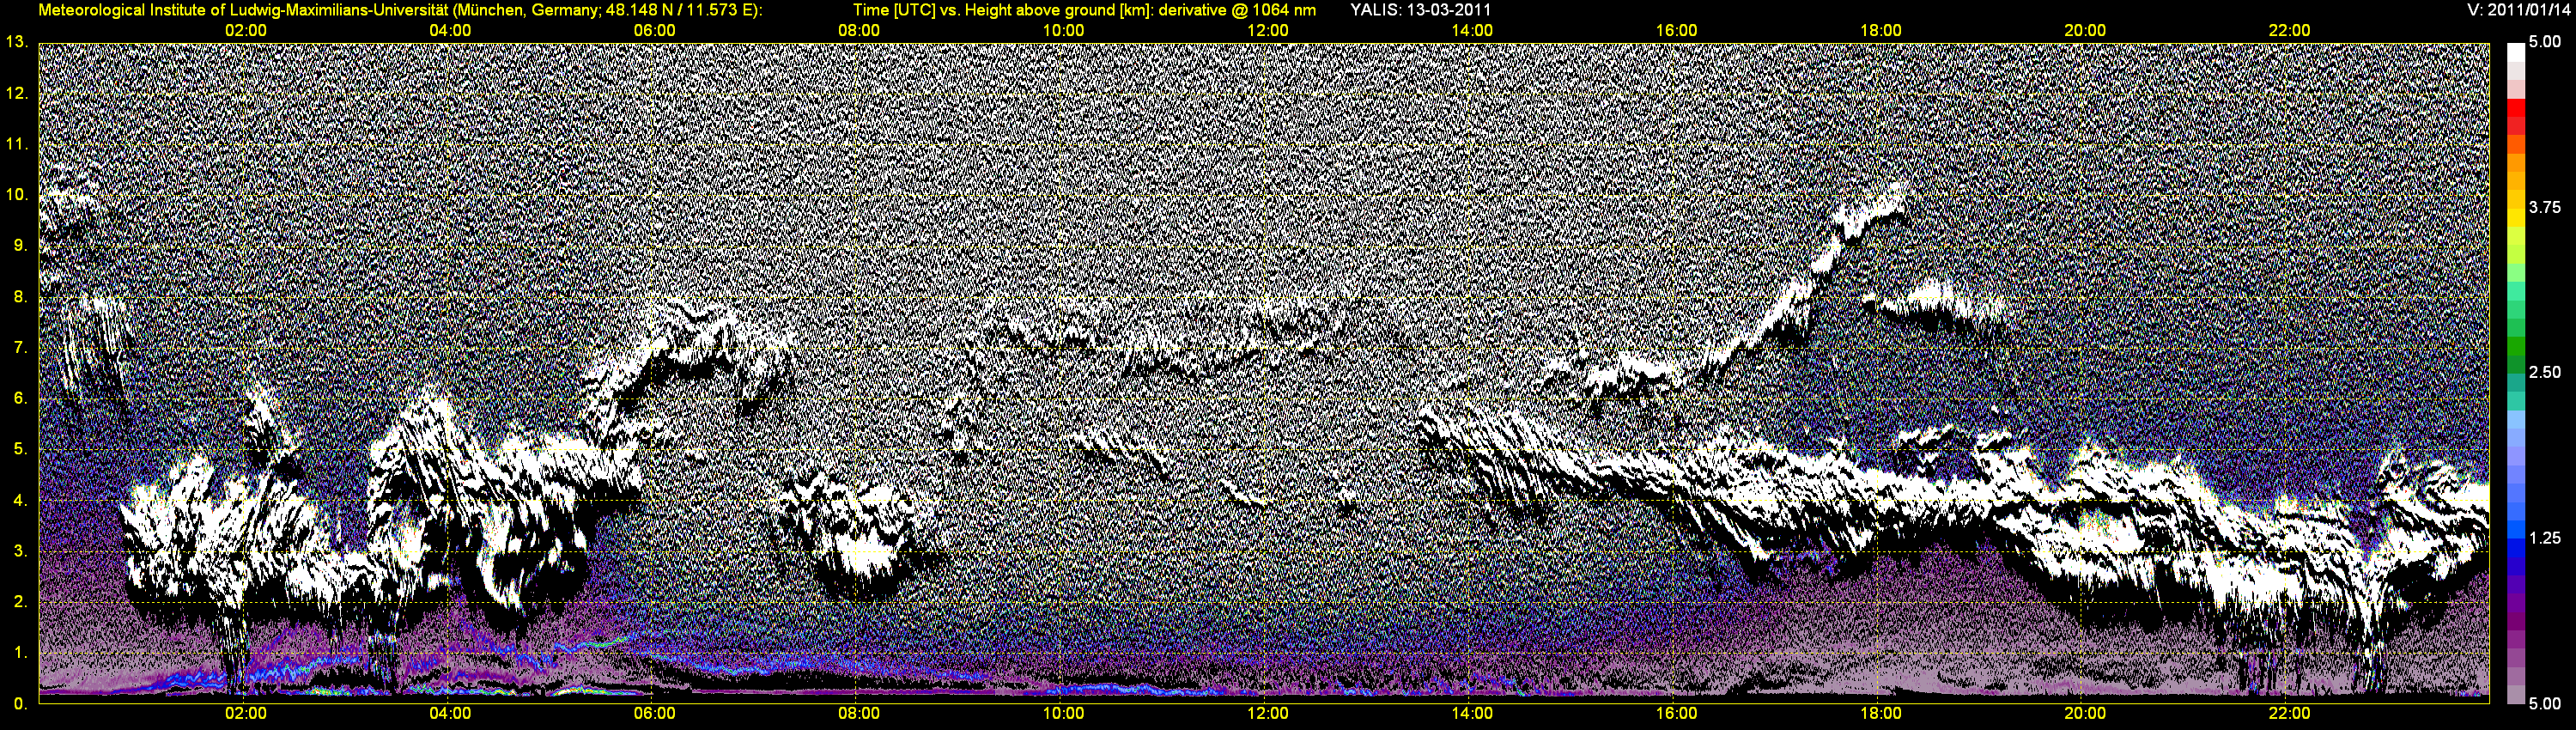This screenshot has width=2576, height=730.
Task: Click the 10:00 label on the top time axis
Action: pos(1064,31)
